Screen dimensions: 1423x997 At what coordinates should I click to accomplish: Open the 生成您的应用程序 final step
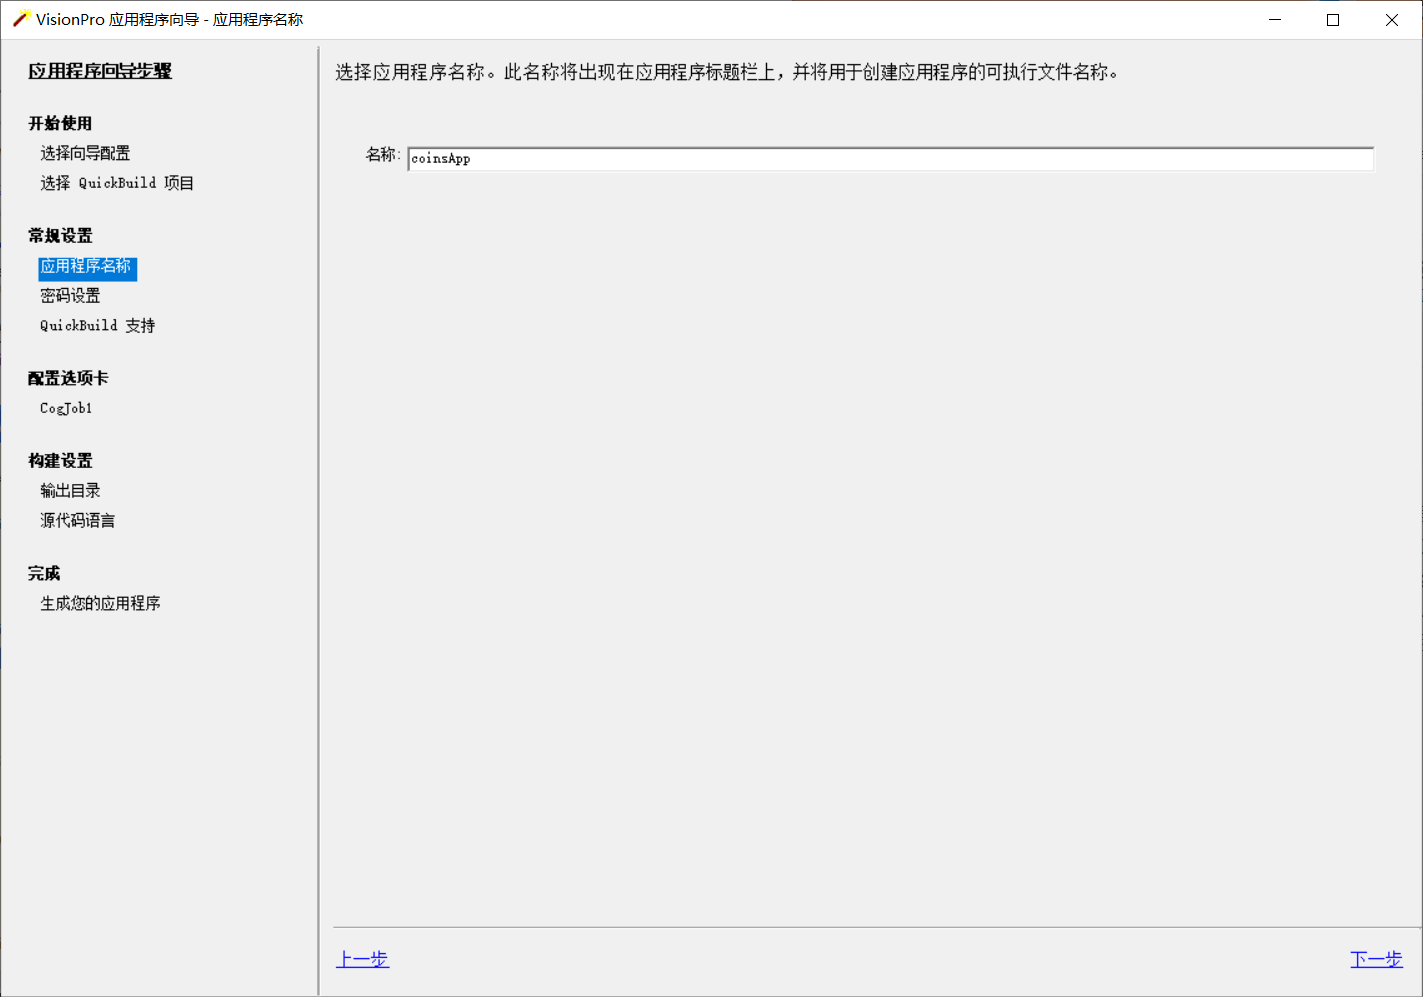pos(100,602)
